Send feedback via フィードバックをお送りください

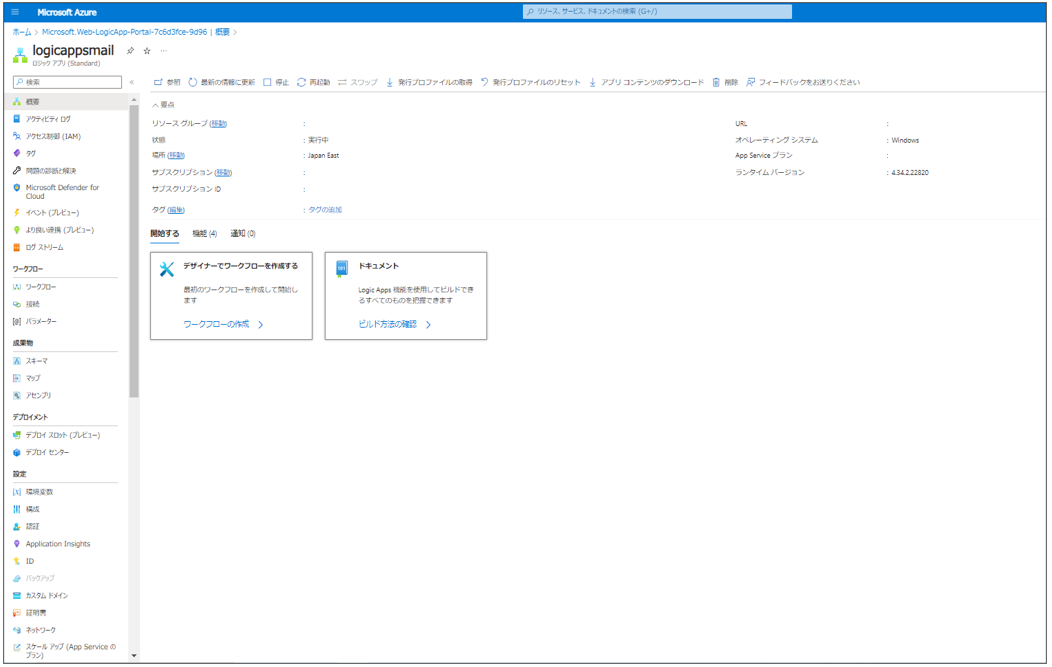point(803,83)
